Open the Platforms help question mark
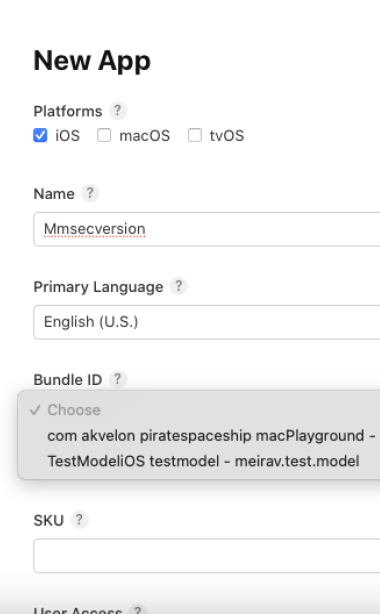The image size is (380, 614). point(118,110)
